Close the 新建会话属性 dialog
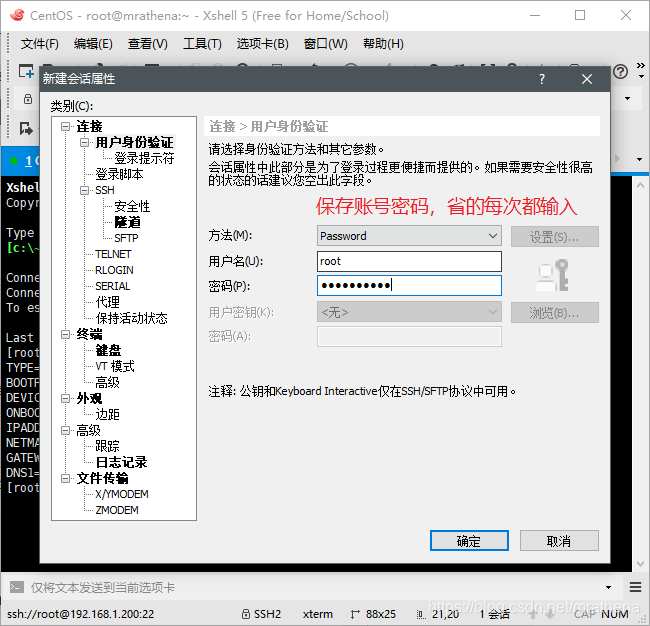Image resolution: width=650 pixels, height=626 pixels. click(x=587, y=79)
